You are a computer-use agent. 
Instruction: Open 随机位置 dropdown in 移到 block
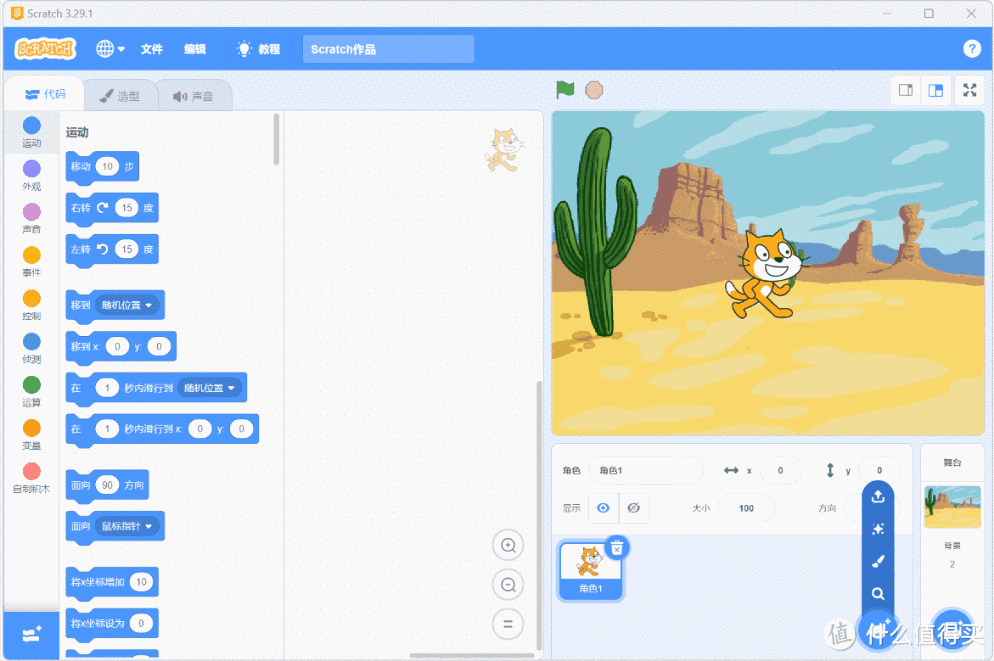(127, 305)
